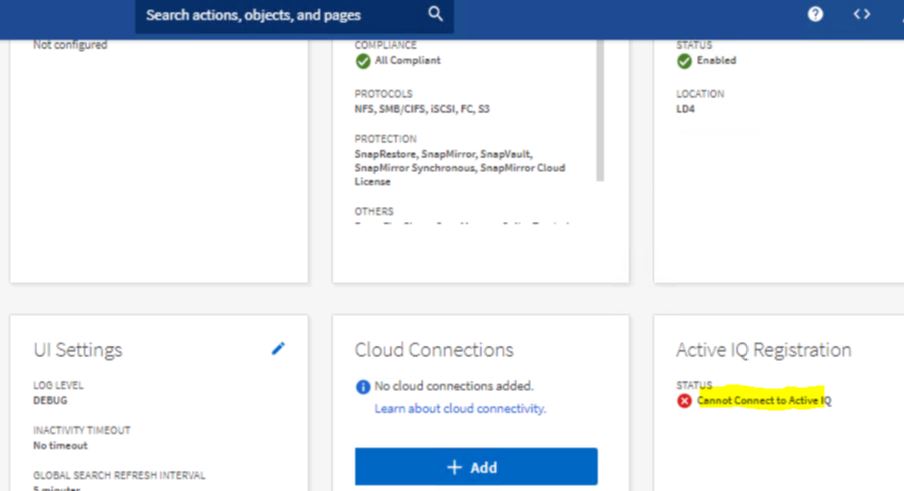Open the API log code icon
Screen dimensions: 904x491
coord(861,14)
